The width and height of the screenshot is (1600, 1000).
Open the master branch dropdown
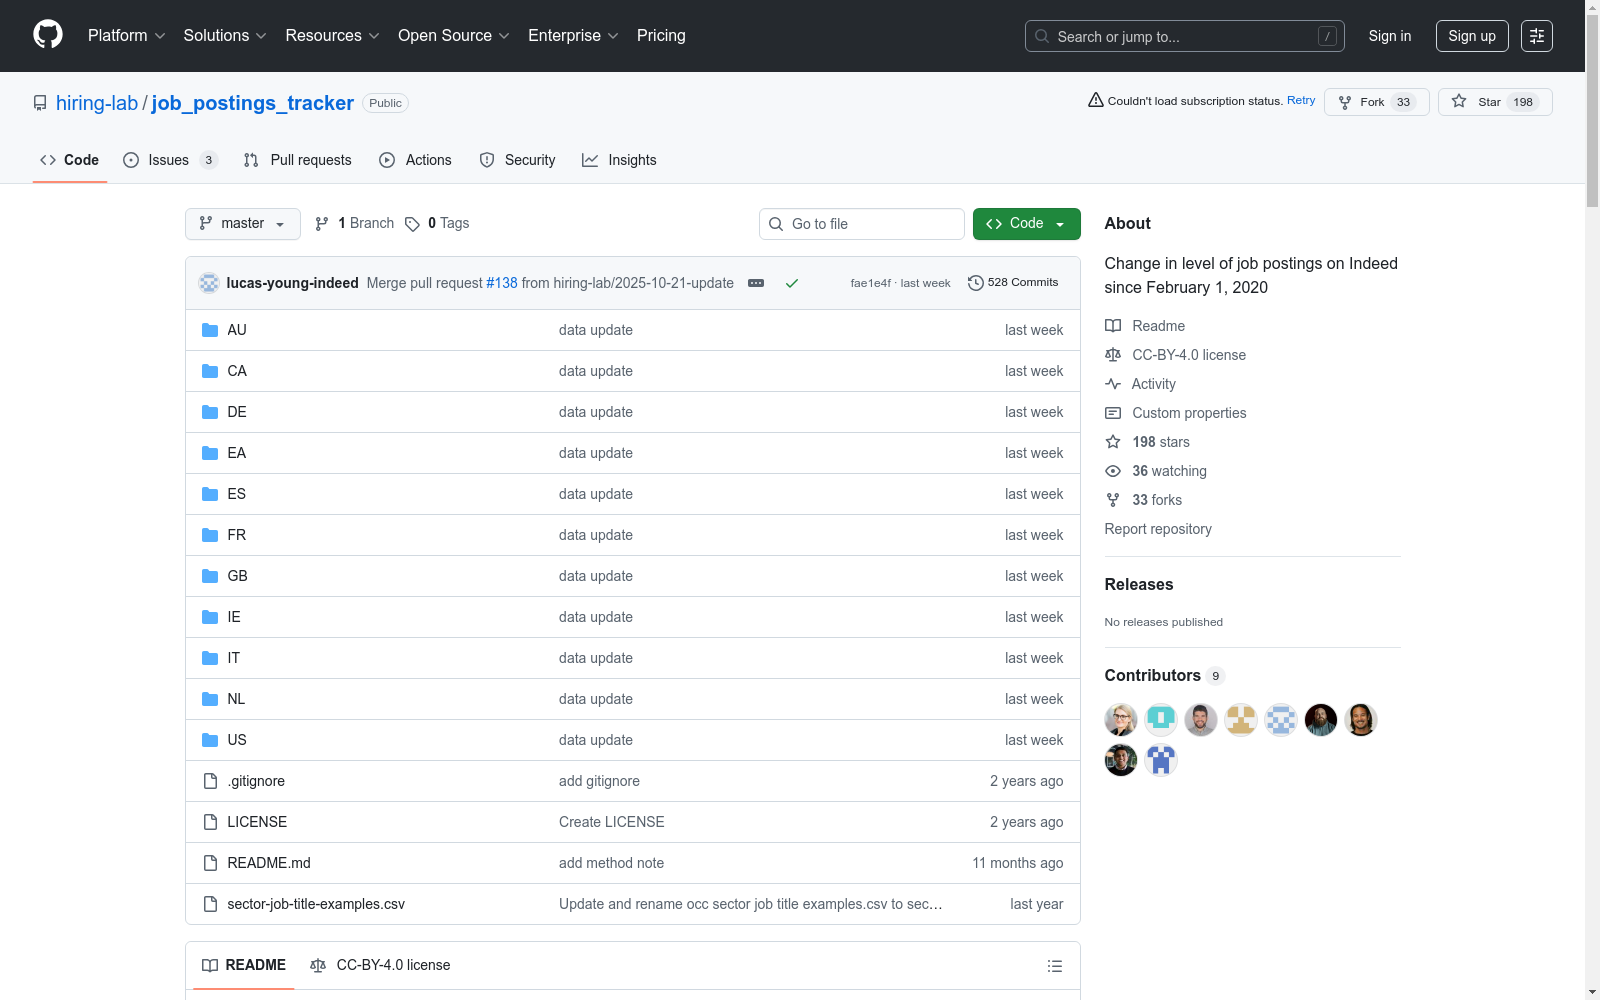click(x=243, y=224)
